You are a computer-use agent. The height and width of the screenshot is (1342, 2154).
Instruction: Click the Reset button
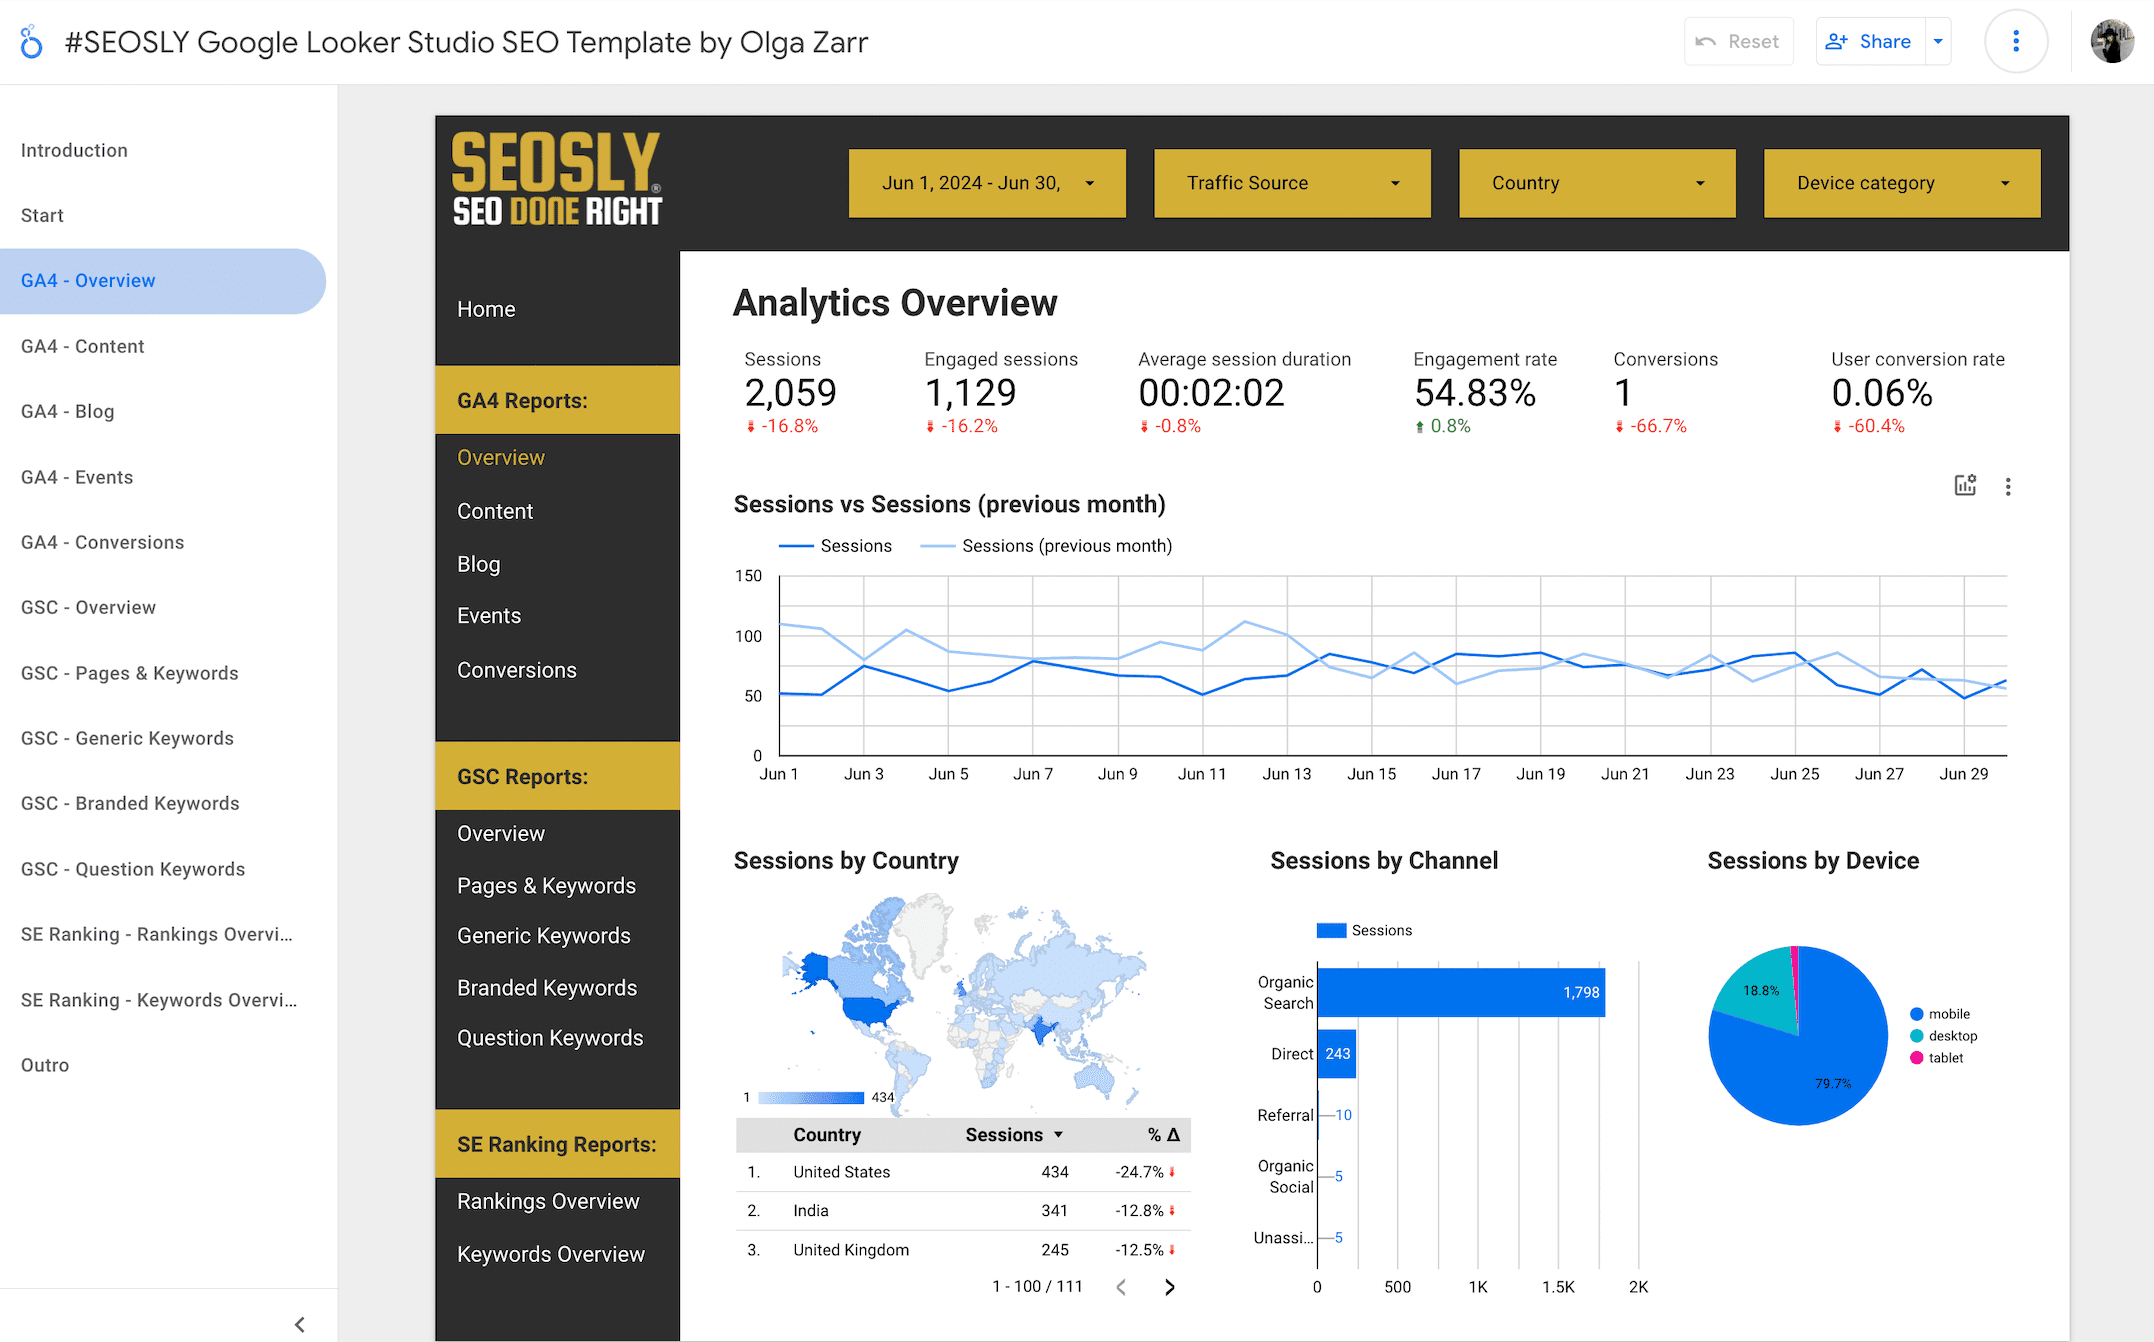tap(1738, 42)
